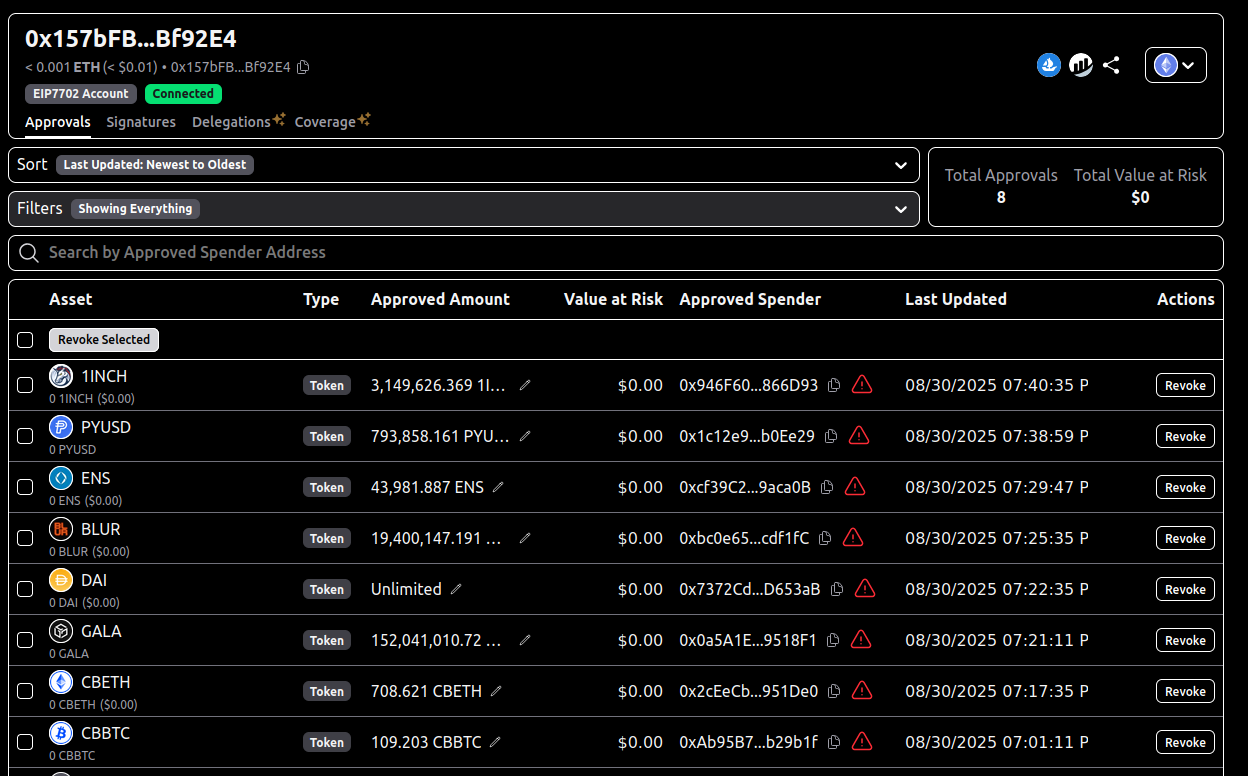Click the GALA token logo
The image size is (1248, 776).
[x=60, y=631]
